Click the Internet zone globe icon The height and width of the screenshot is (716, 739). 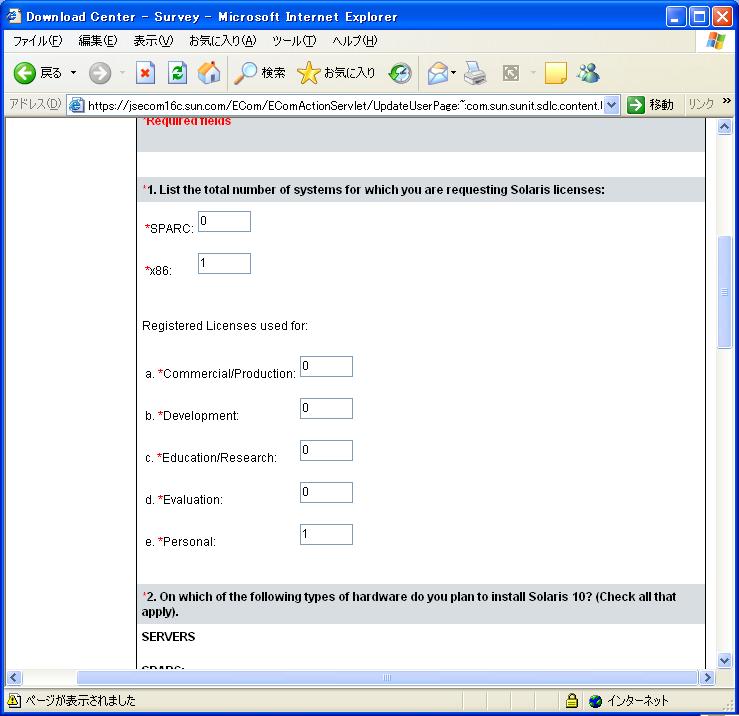coord(595,701)
